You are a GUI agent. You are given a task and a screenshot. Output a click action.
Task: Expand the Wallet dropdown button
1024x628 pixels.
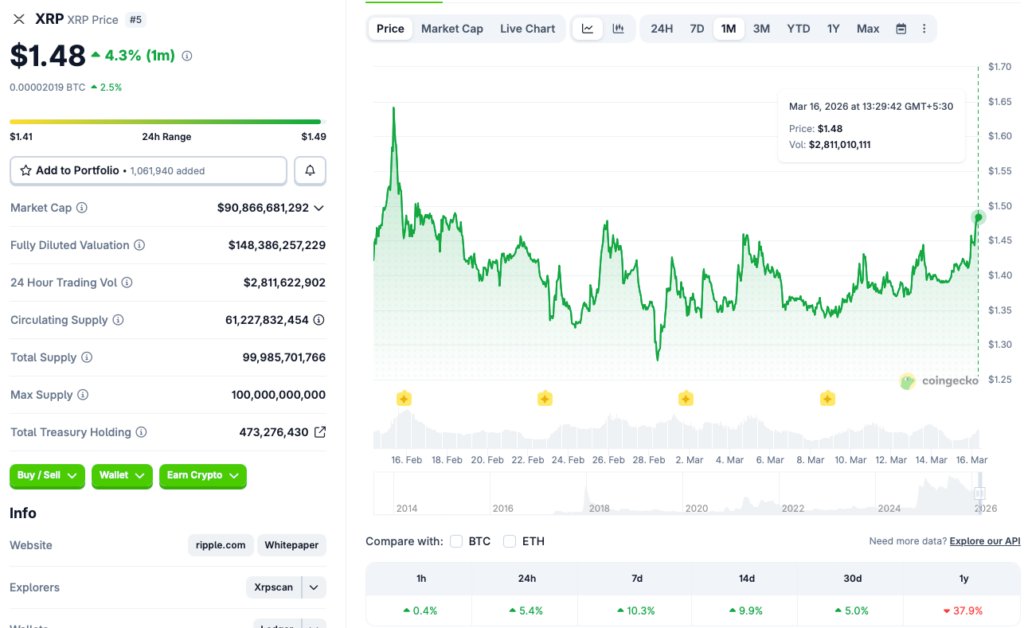[x=121, y=476]
